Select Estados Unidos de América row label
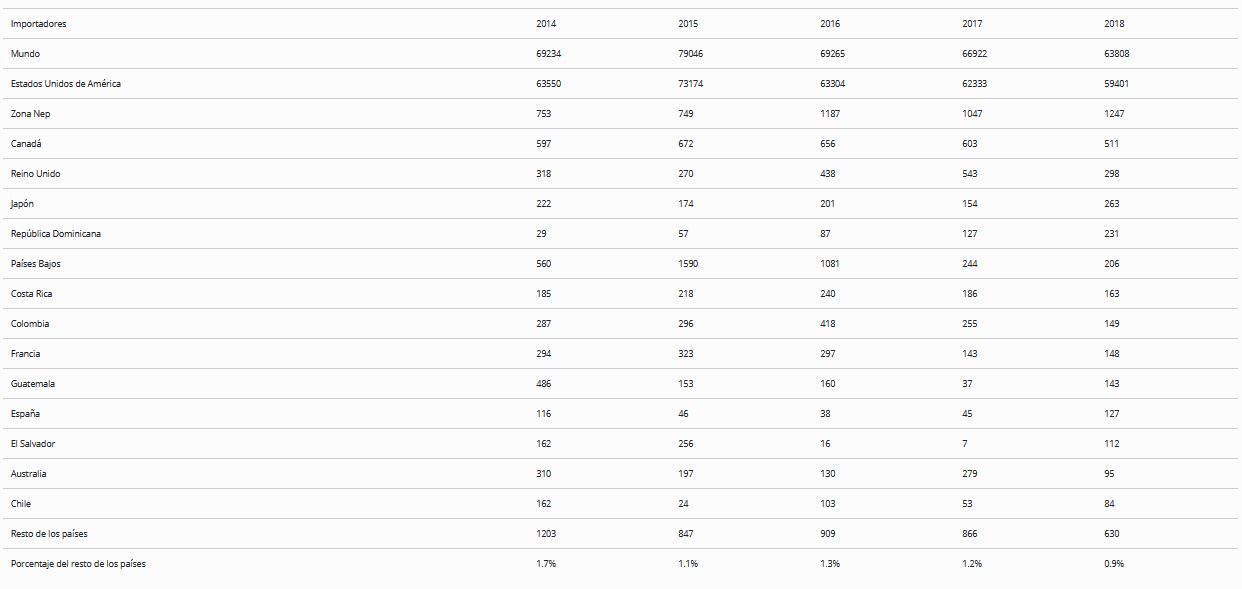This screenshot has height=589, width=1242. click(66, 84)
